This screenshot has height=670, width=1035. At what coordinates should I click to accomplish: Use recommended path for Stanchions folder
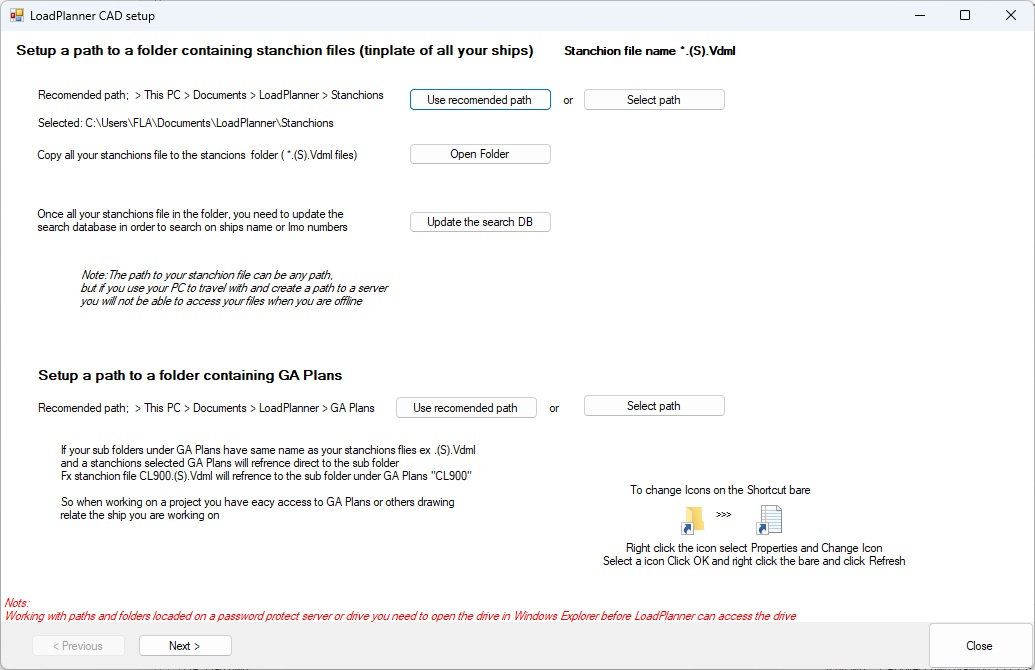[480, 100]
